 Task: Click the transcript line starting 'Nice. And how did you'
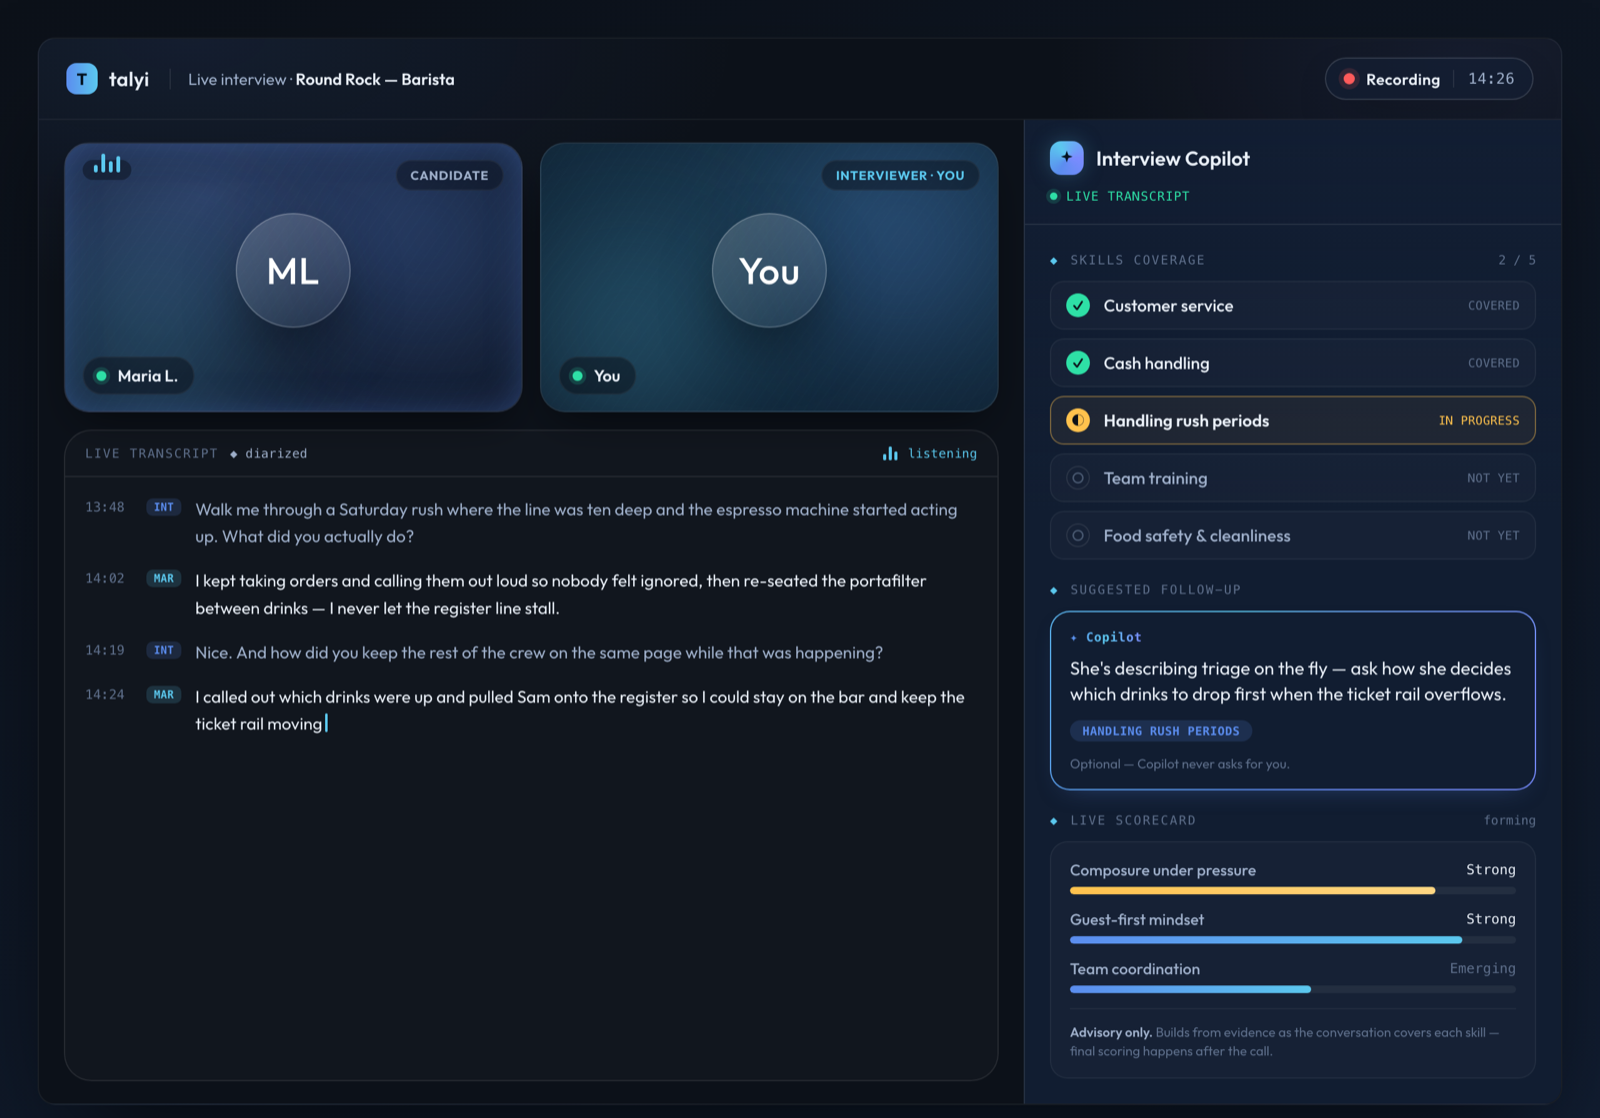pyautogui.click(x=539, y=652)
